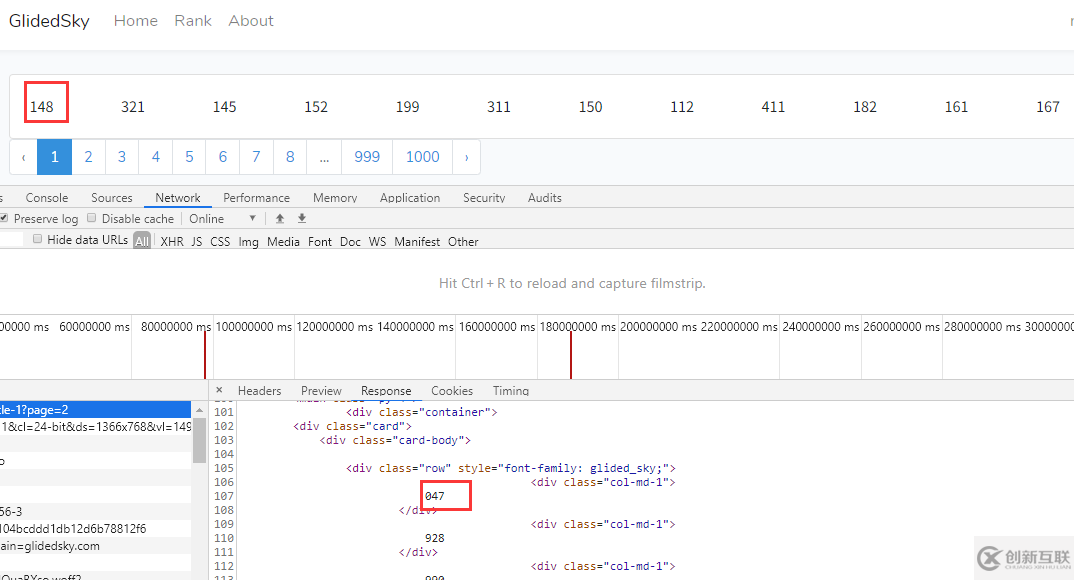Click the export HAR download arrow icon
This screenshot has width=1074, height=580.
(301, 218)
